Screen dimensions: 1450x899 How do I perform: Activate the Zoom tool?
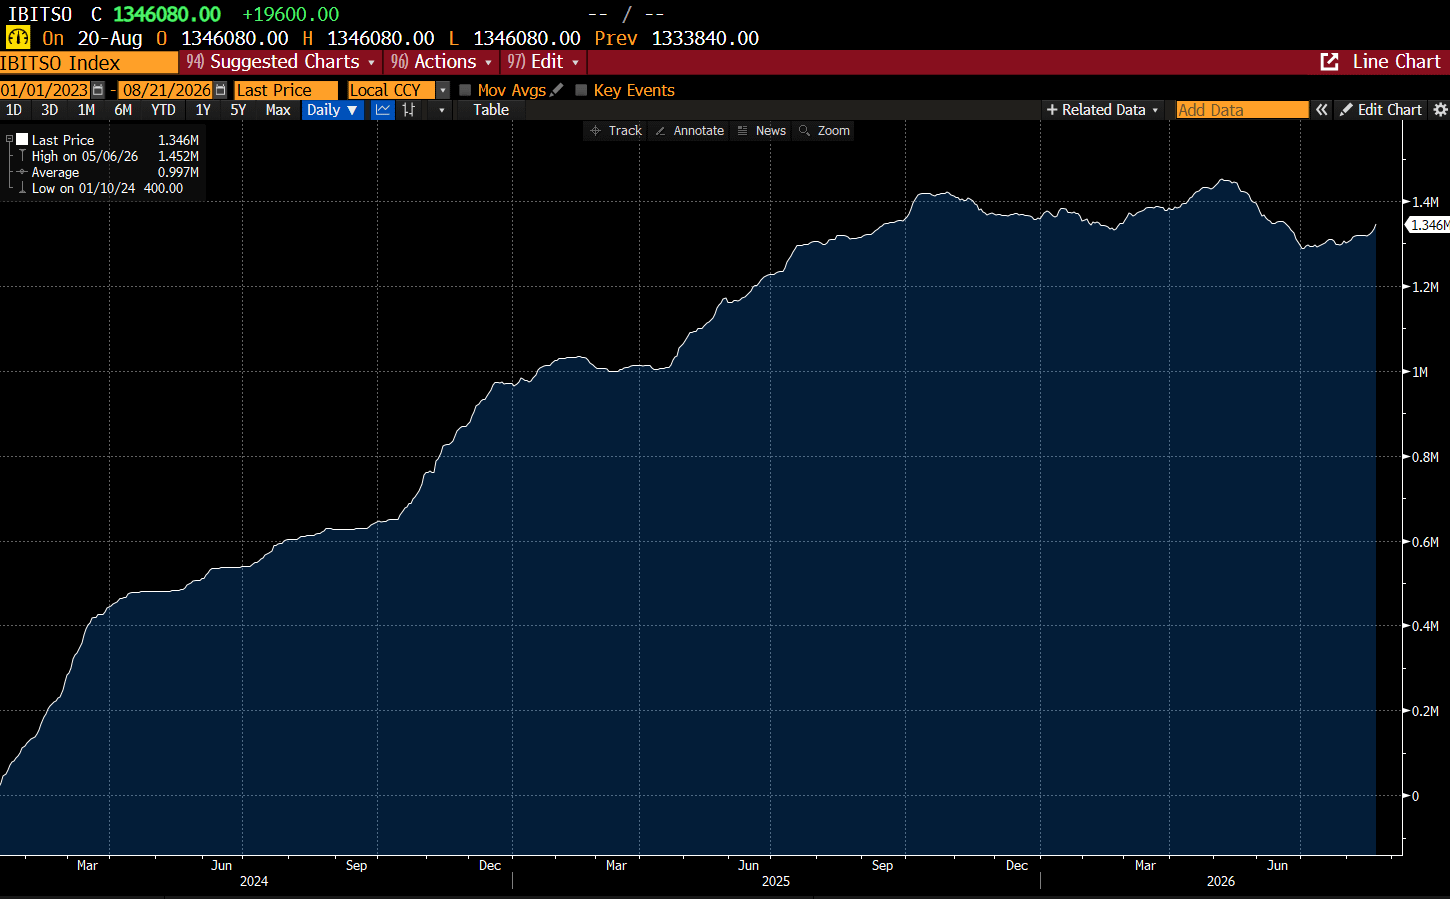point(825,131)
